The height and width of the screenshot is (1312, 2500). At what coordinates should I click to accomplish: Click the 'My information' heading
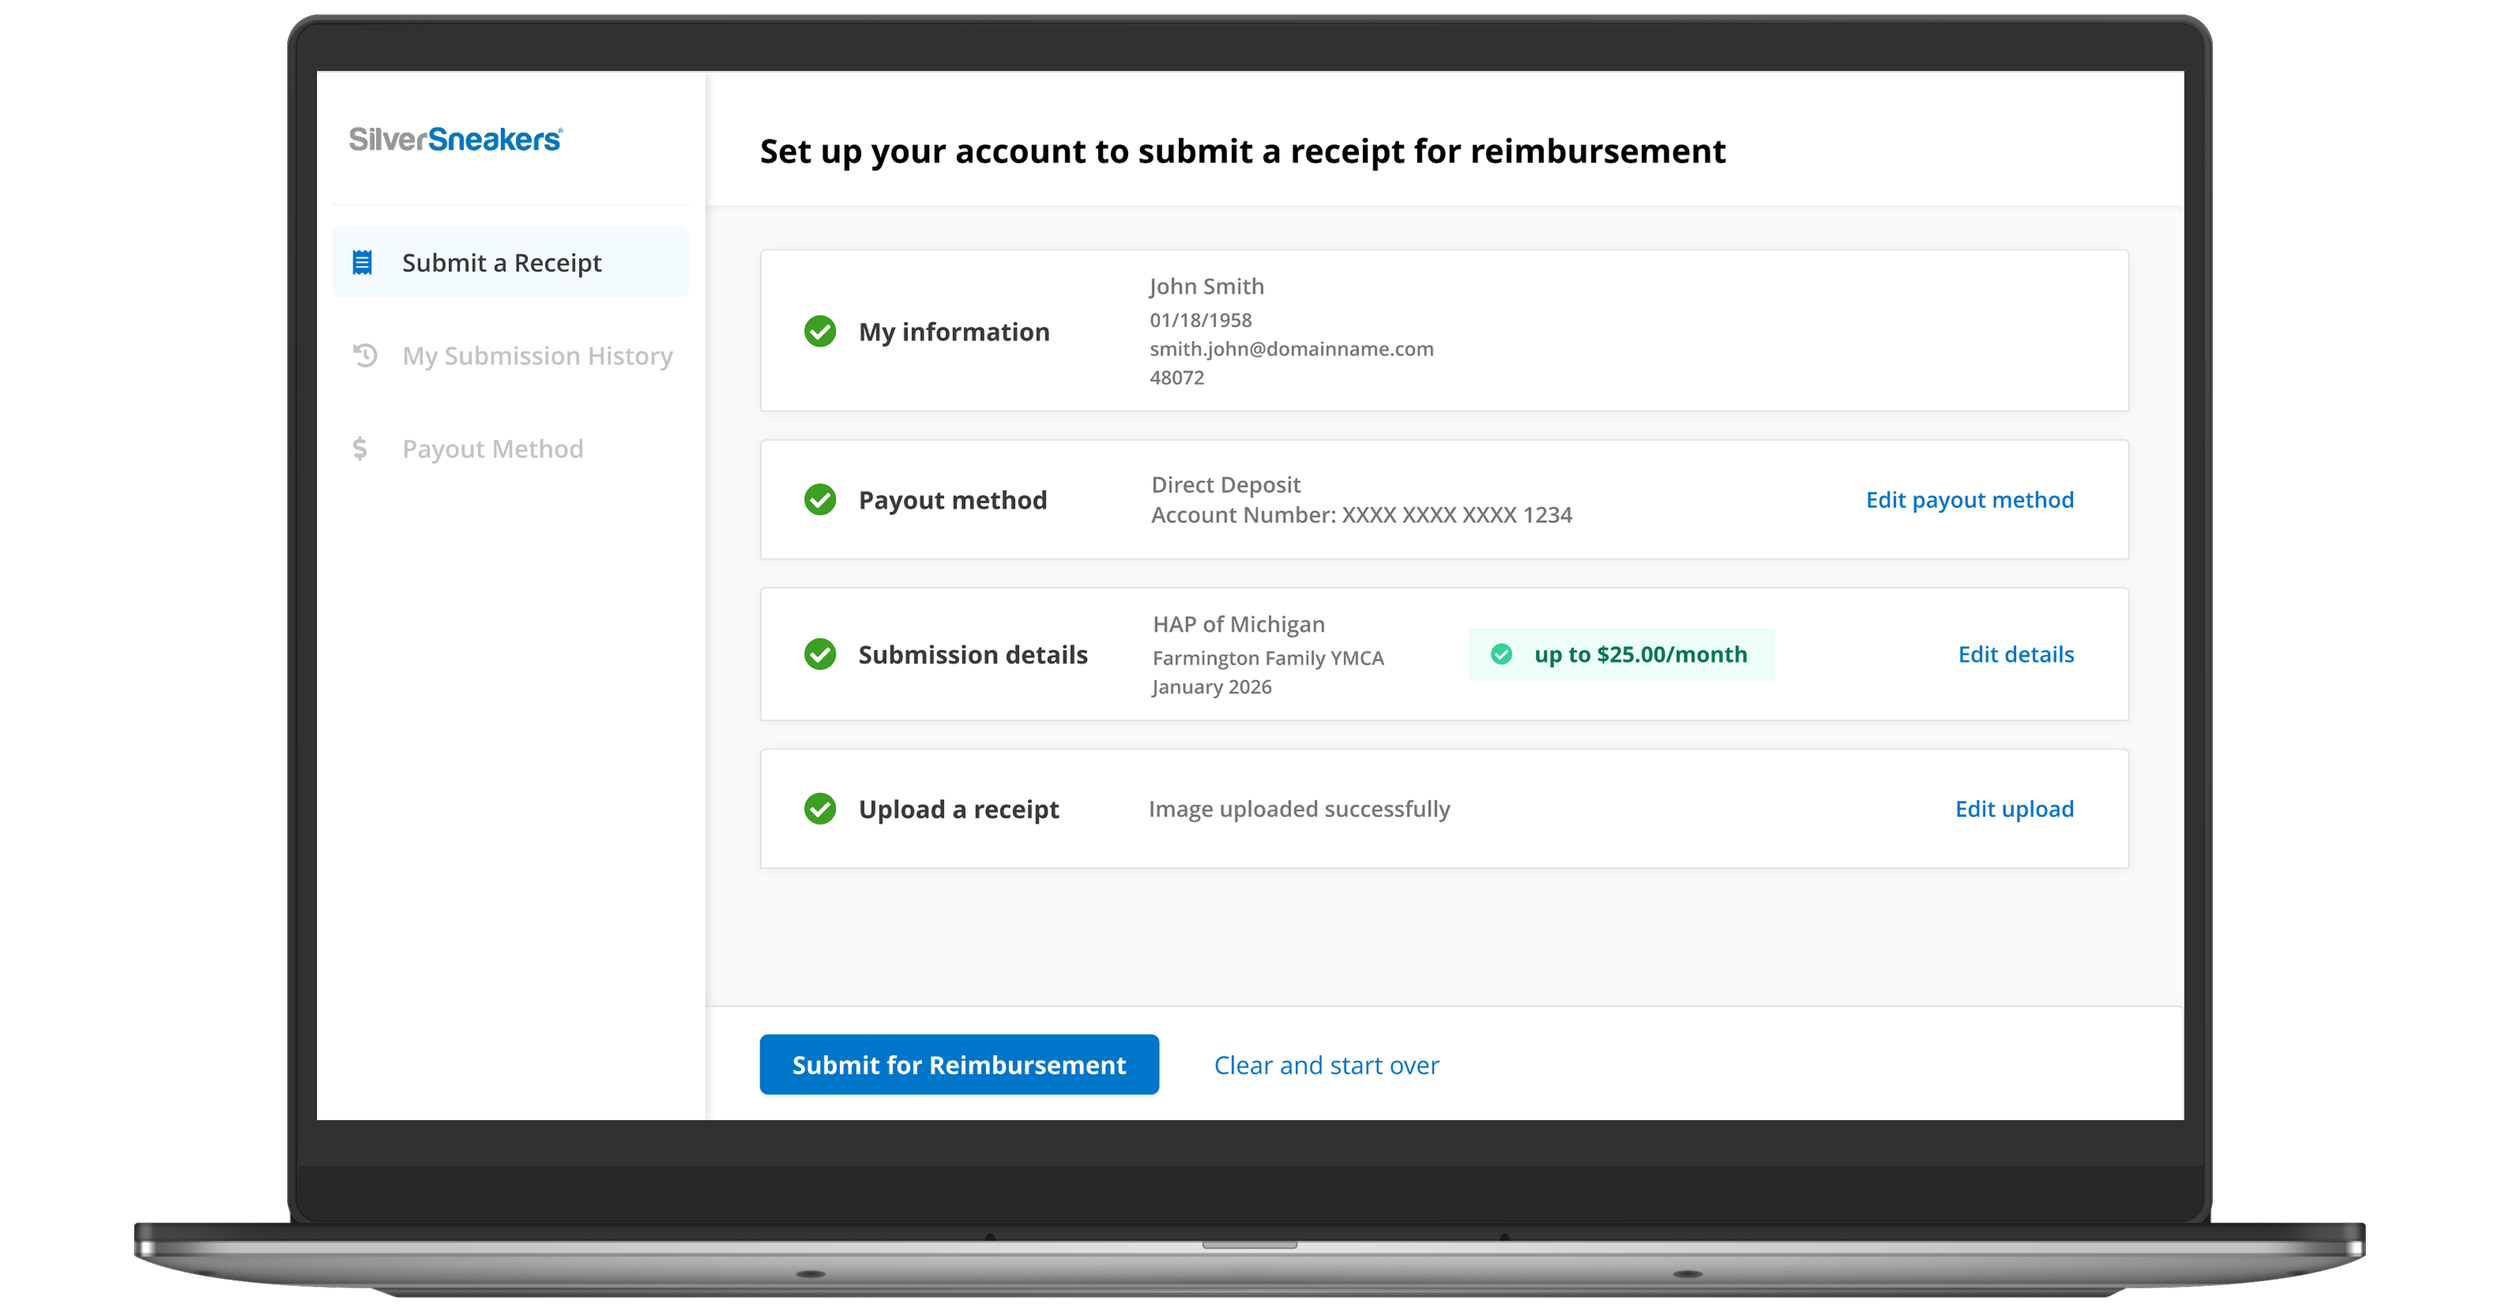click(954, 332)
